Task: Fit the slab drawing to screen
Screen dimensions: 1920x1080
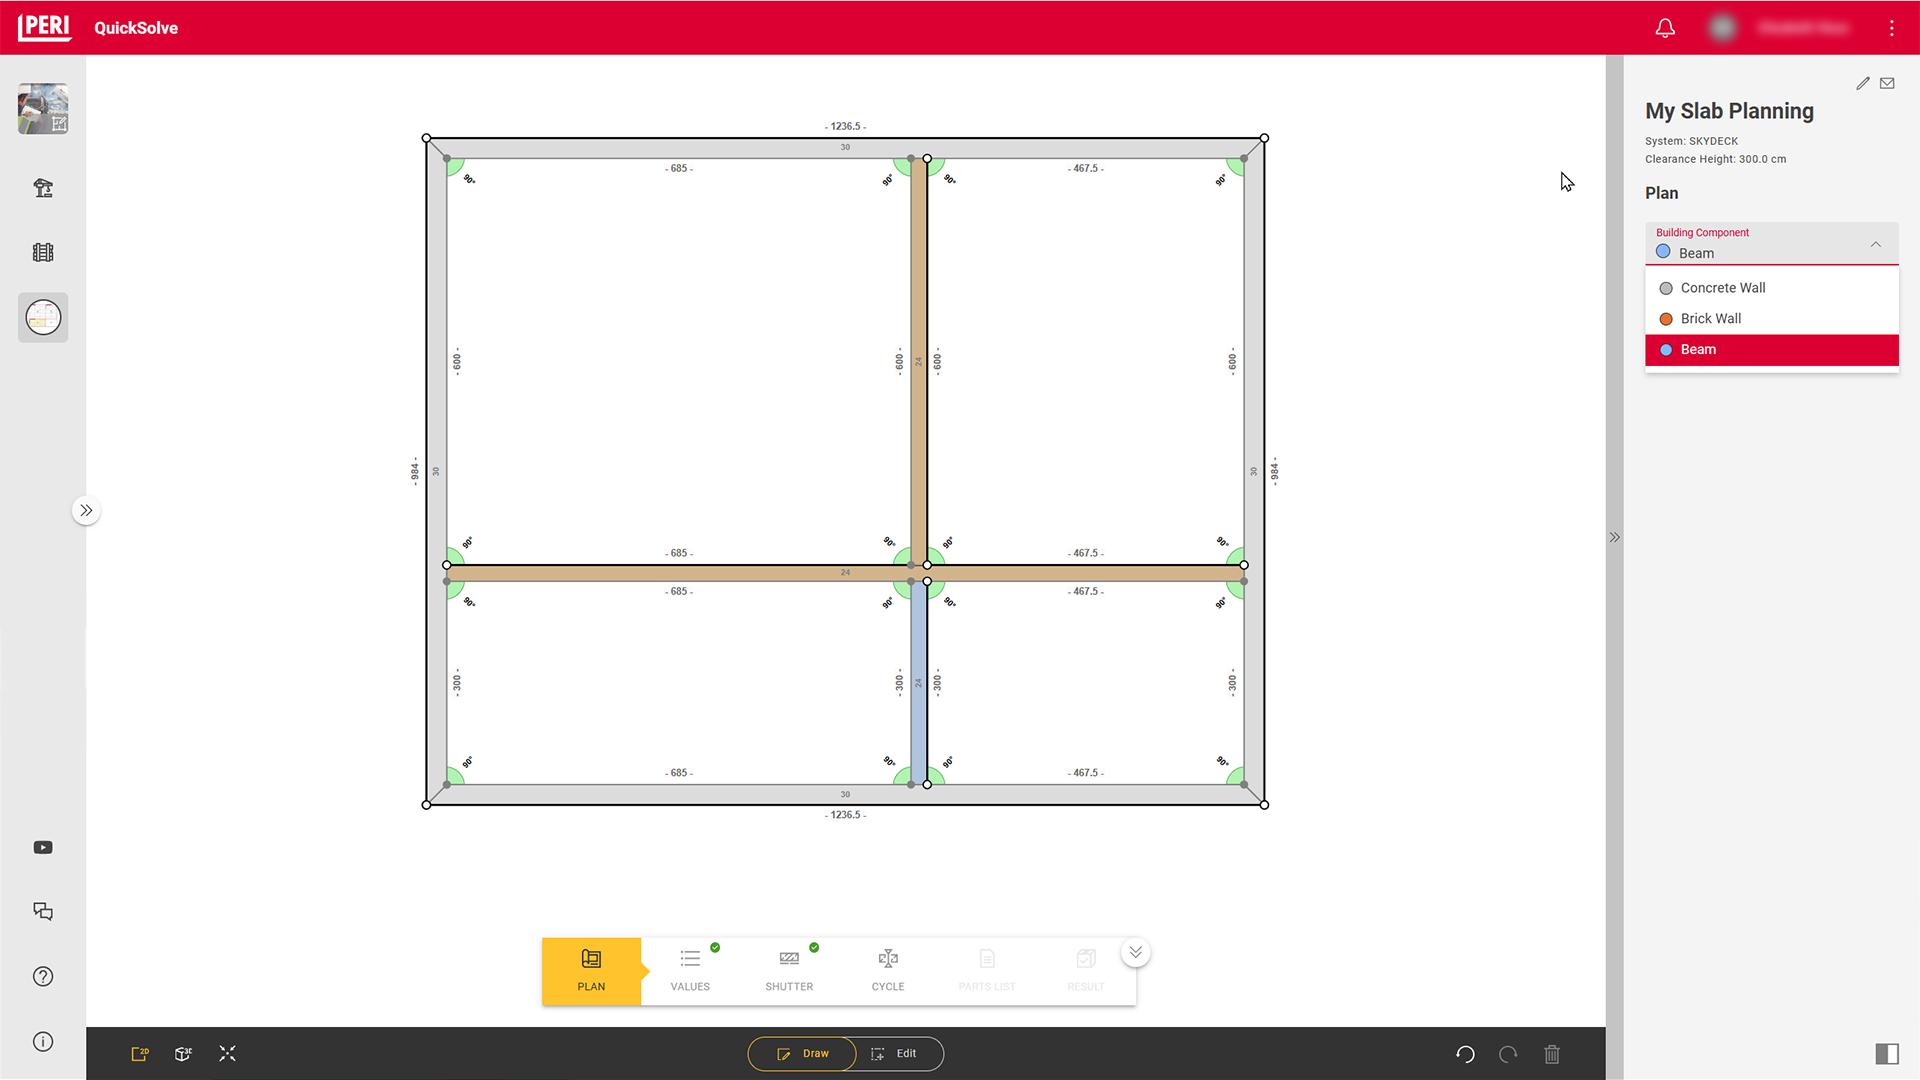Action: pos(227,1053)
